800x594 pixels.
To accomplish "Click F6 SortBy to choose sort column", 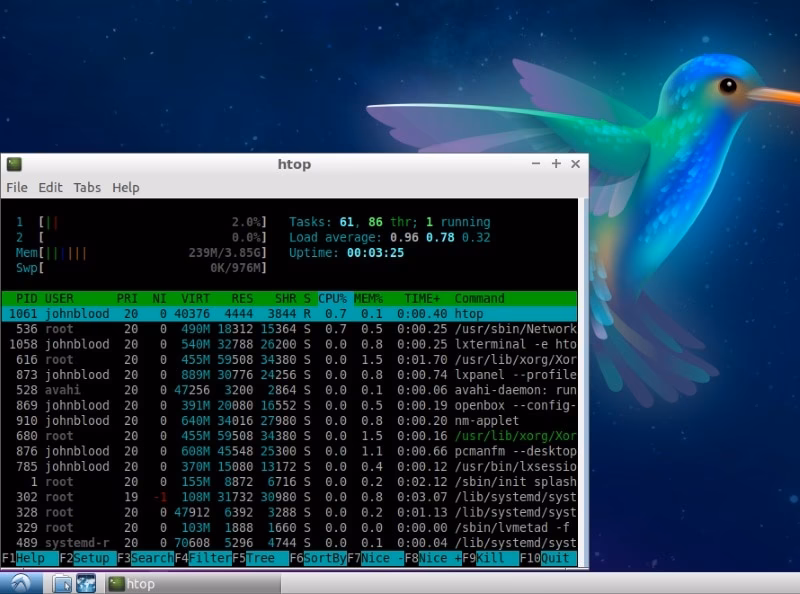I will [x=318, y=558].
